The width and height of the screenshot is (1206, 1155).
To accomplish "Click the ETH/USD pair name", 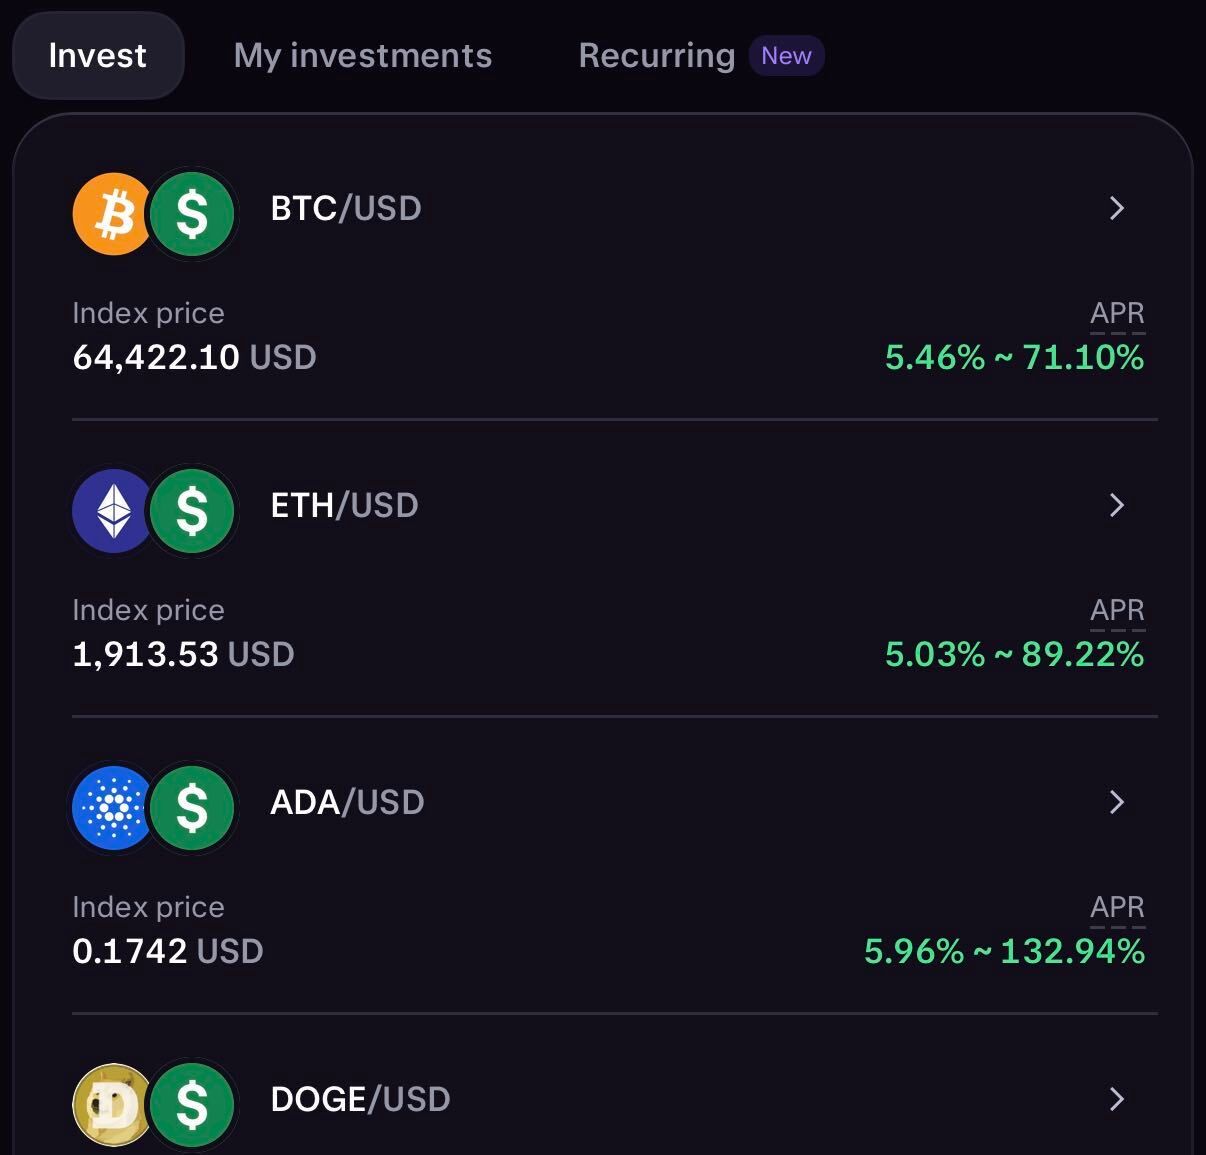I will tap(345, 505).
